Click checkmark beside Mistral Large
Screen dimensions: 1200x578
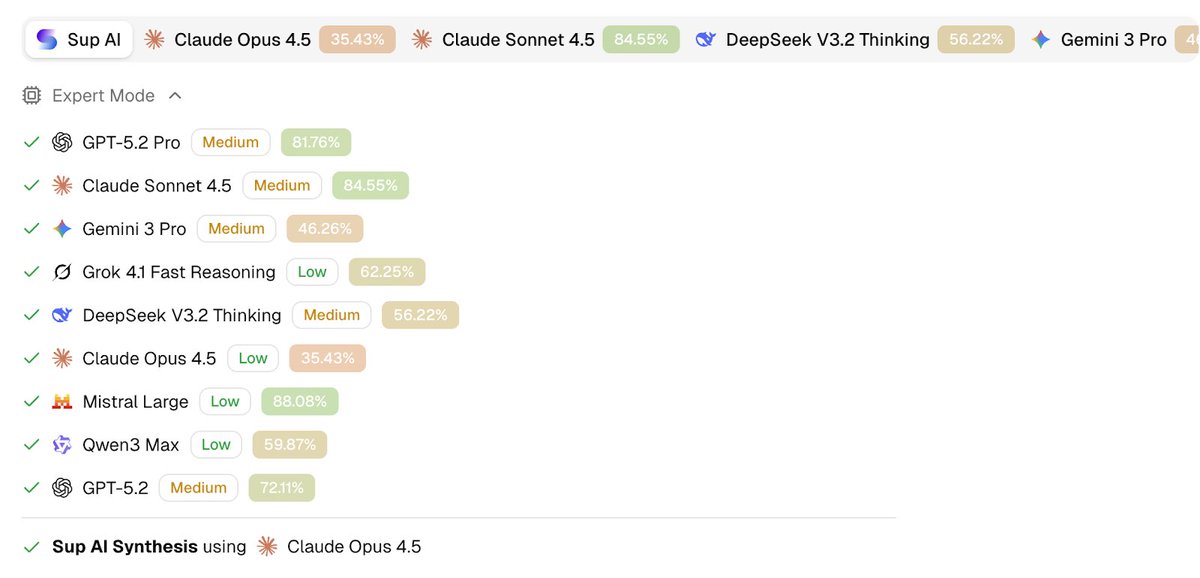[x=32, y=402]
